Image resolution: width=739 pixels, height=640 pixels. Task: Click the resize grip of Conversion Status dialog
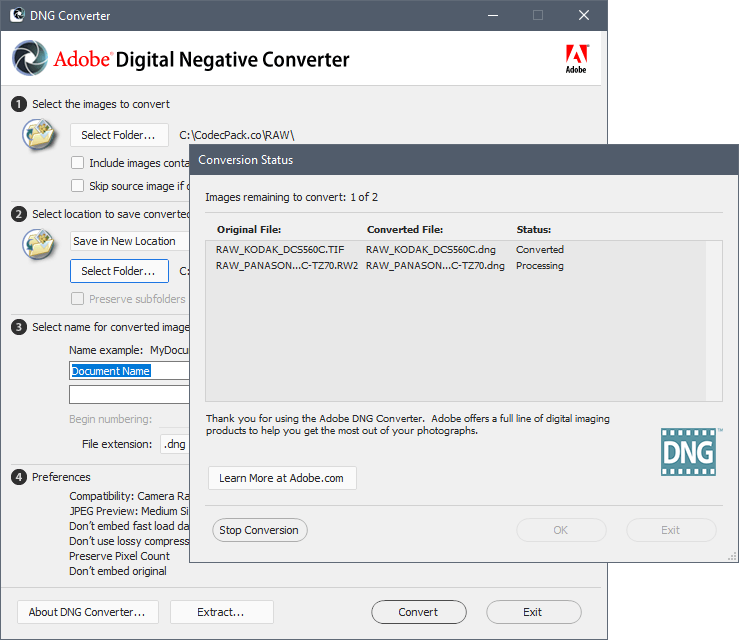point(732,557)
